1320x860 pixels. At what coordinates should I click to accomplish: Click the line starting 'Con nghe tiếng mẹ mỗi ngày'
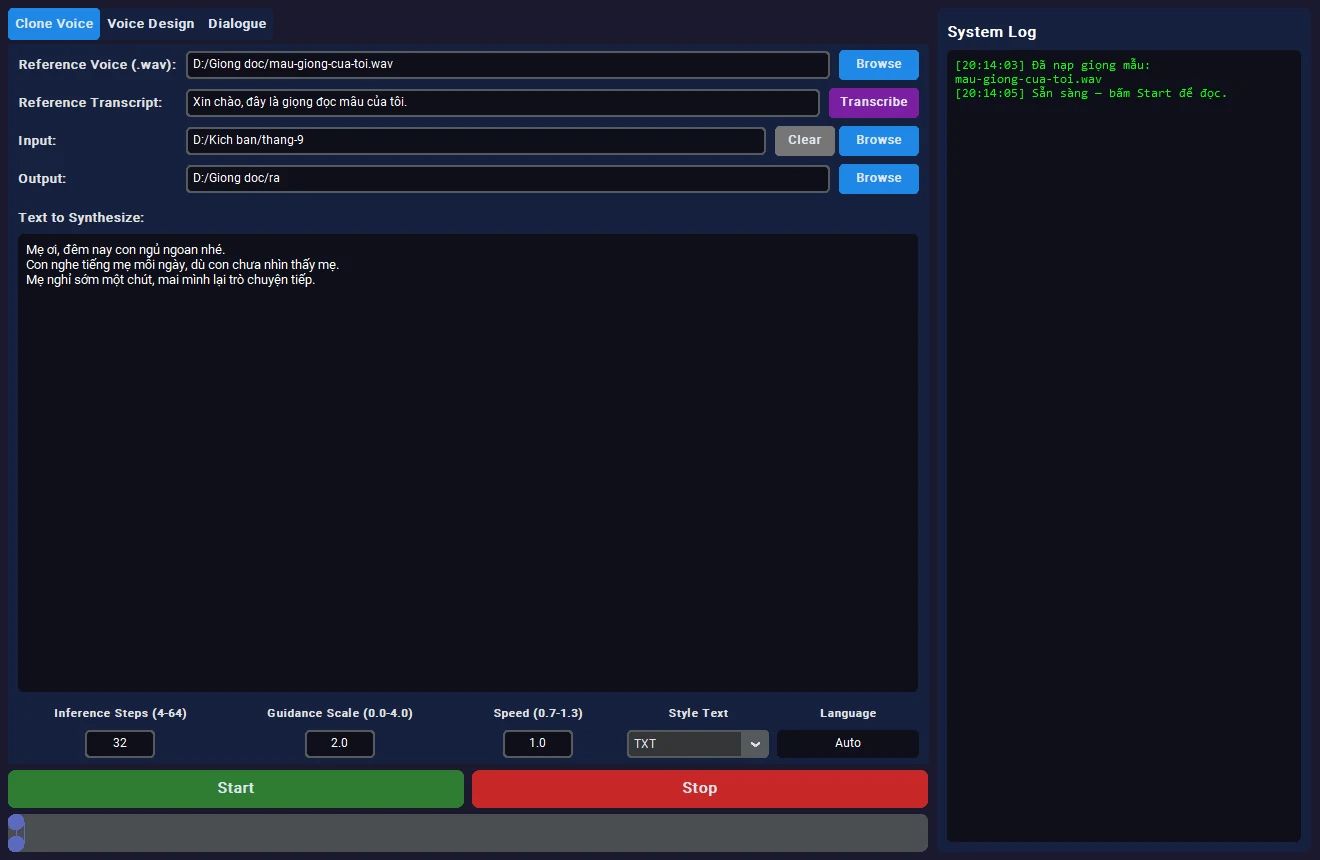click(183, 265)
